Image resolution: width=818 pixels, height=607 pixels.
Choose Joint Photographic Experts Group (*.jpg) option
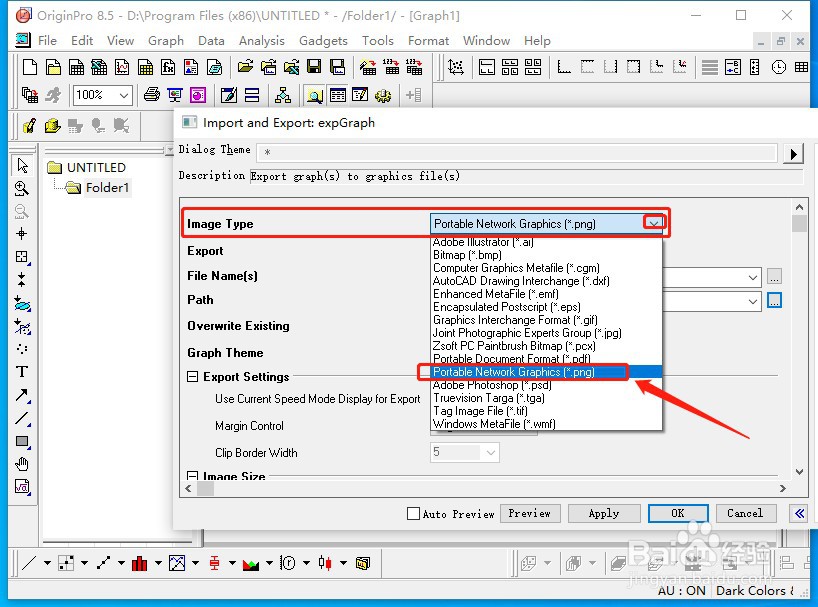pyautogui.click(x=527, y=333)
